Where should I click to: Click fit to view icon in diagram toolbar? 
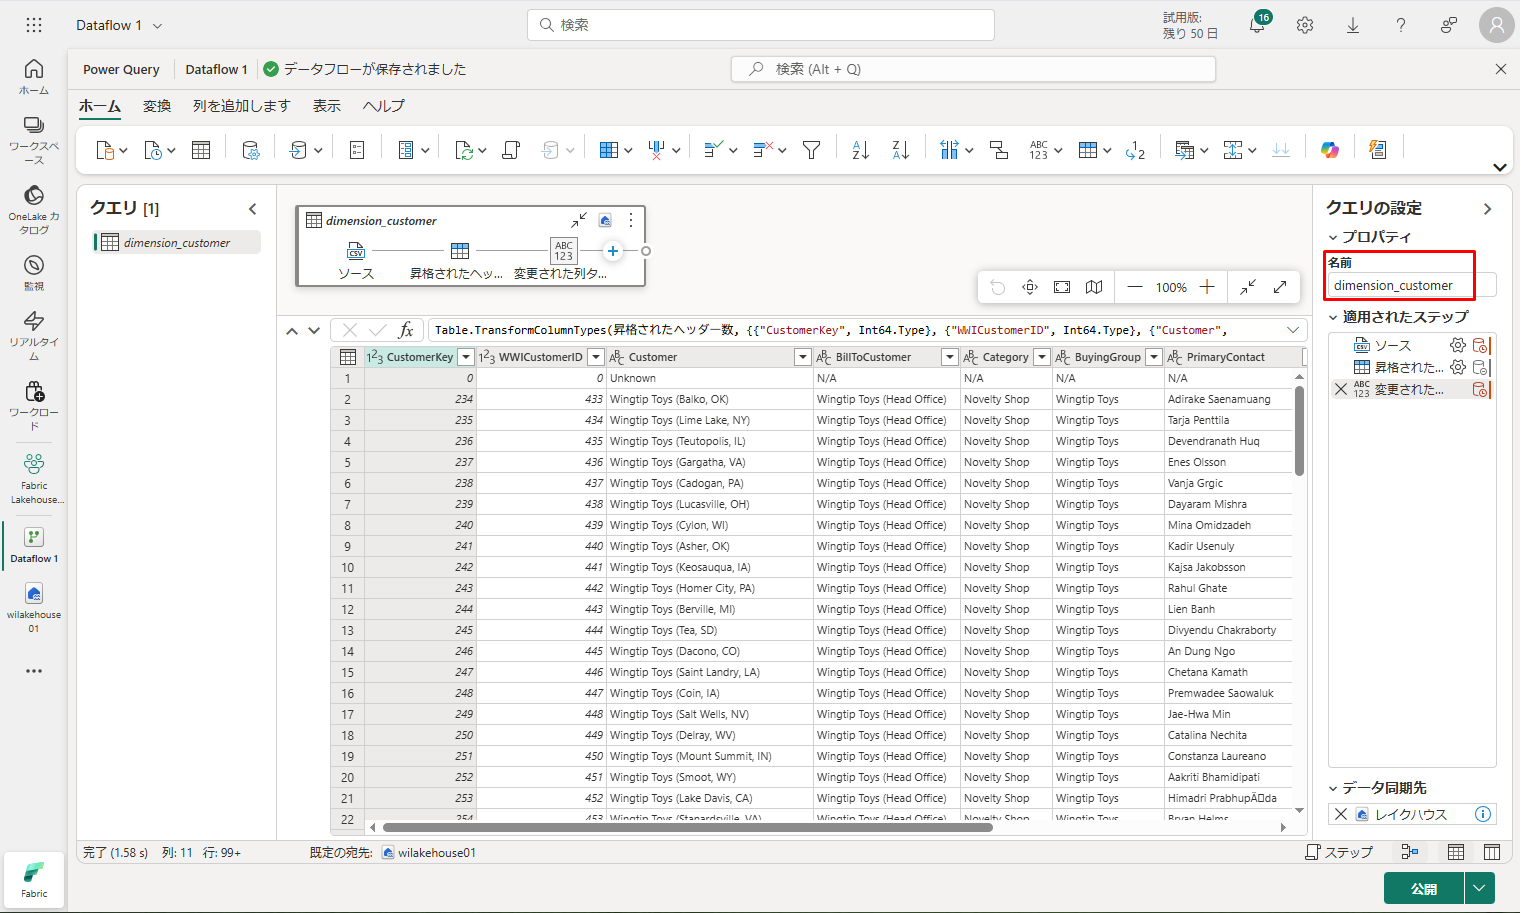click(1062, 287)
